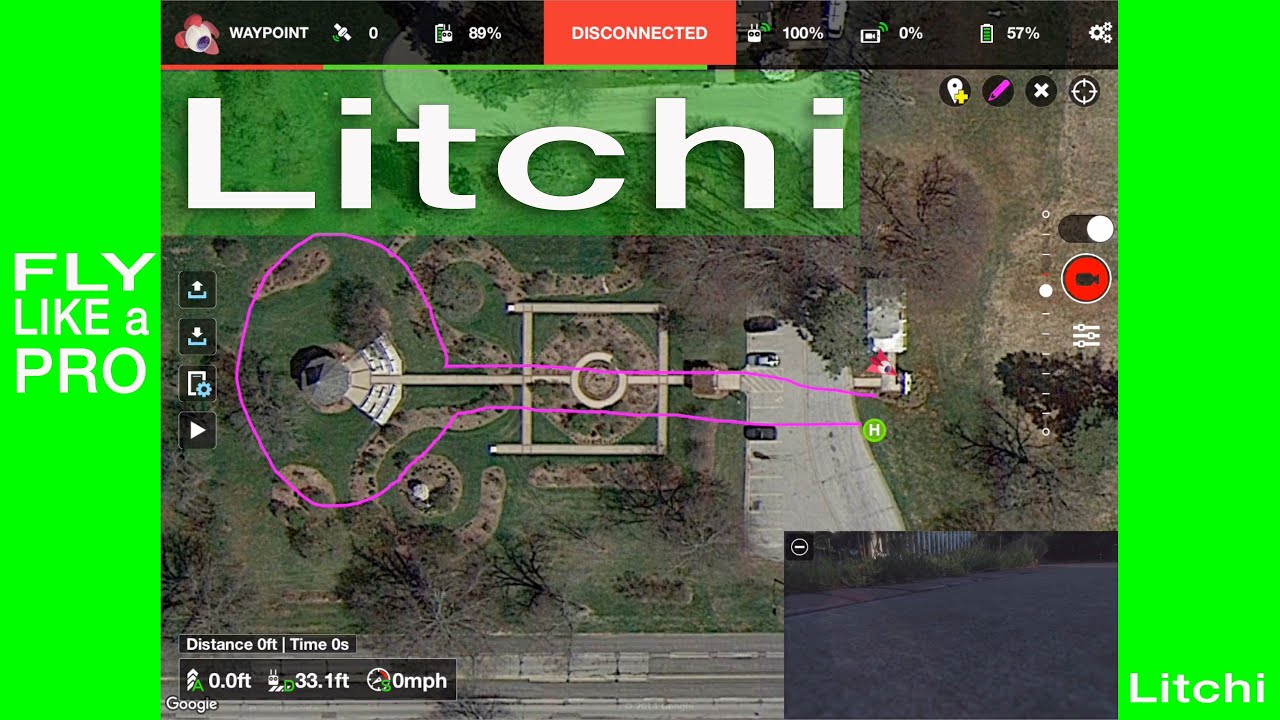Minimize the camera preview with minus icon

(799, 547)
